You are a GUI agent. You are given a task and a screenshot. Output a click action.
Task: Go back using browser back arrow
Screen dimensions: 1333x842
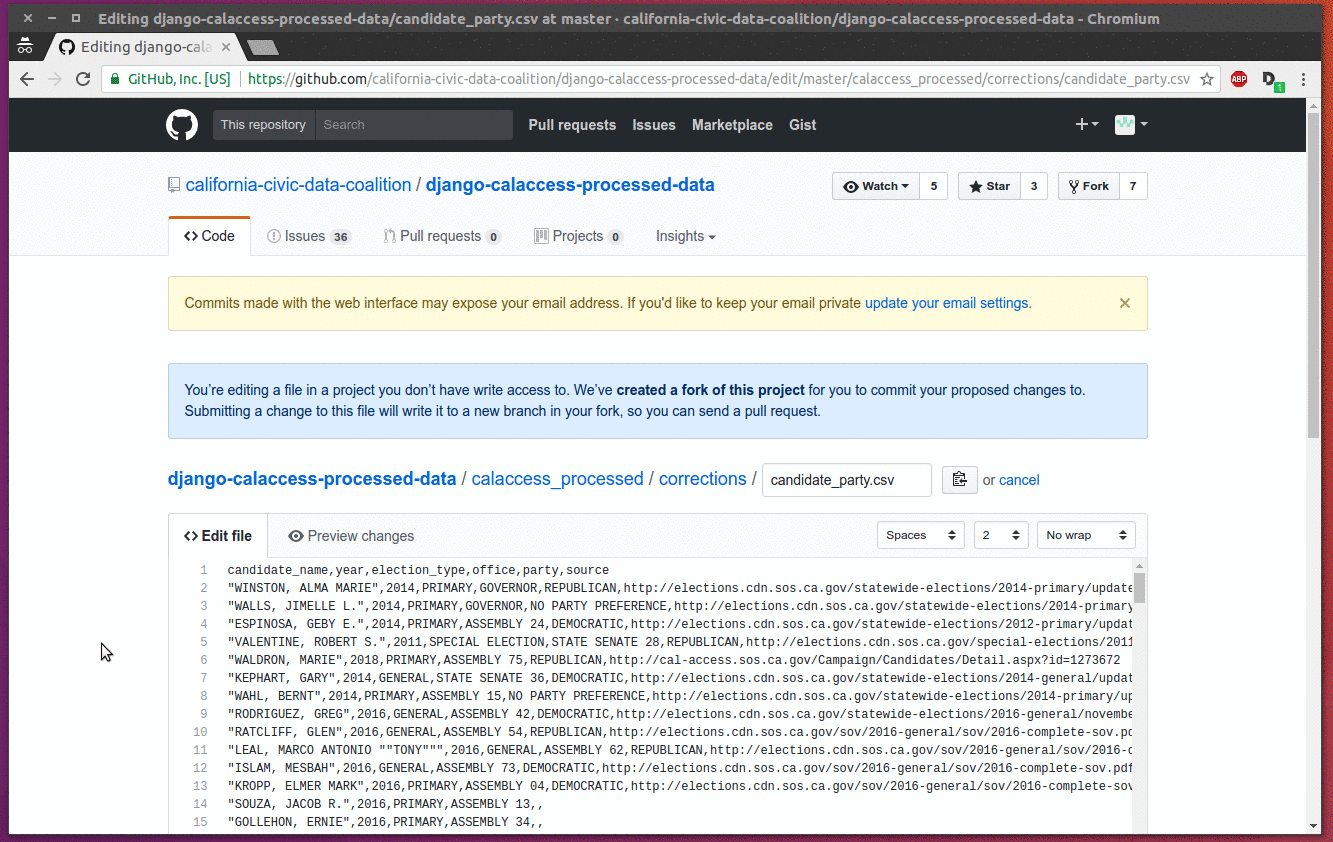(x=27, y=79)
